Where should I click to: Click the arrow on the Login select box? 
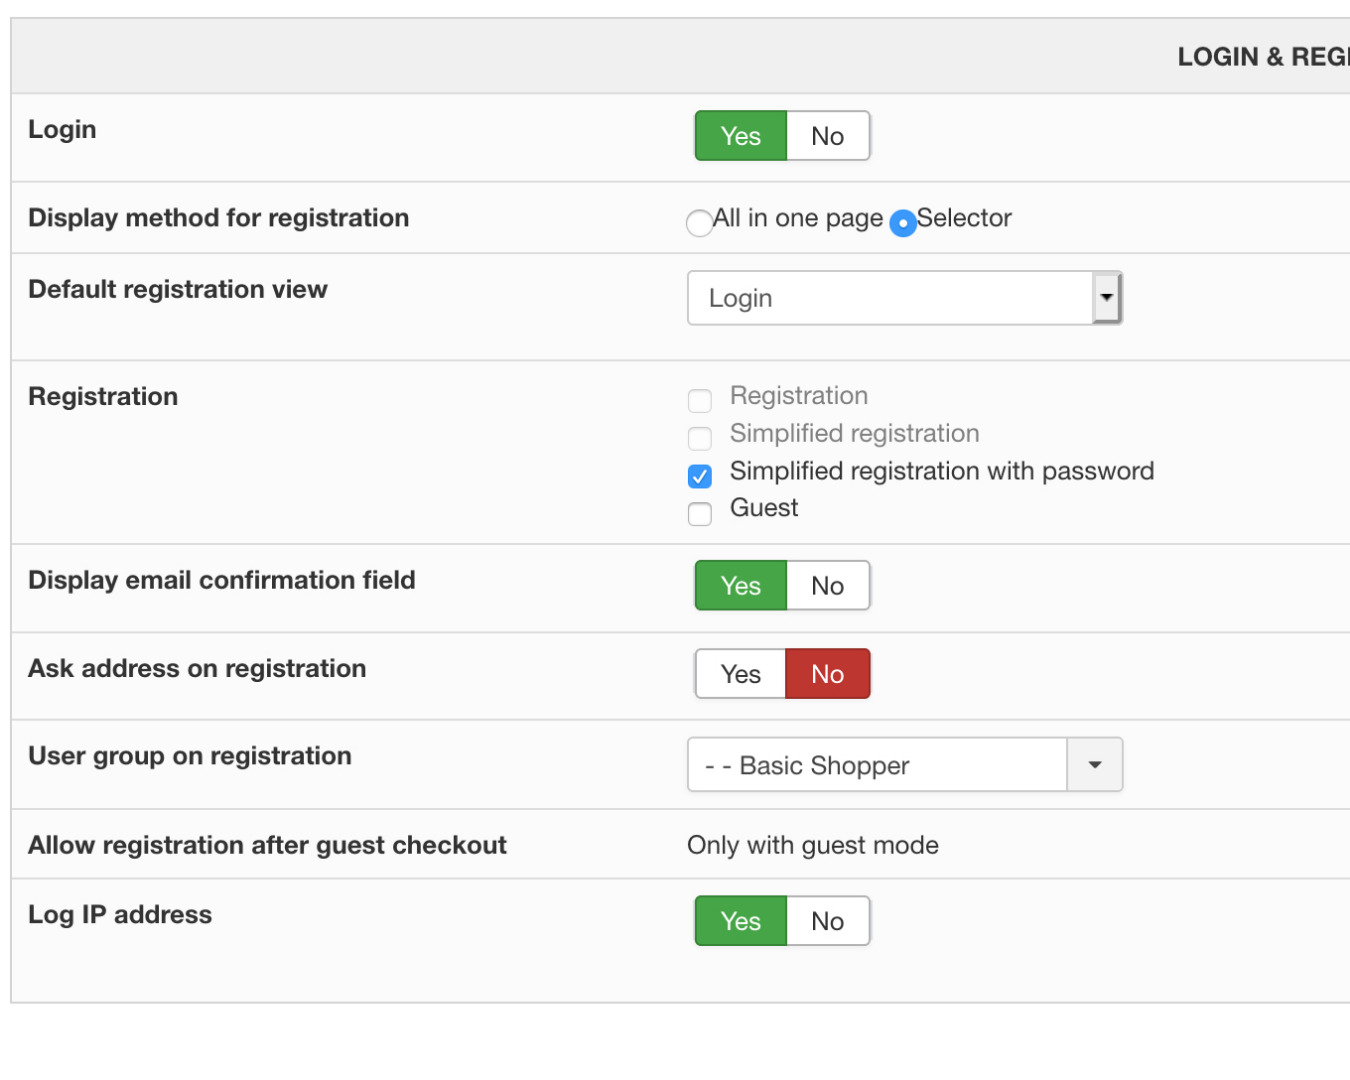point(1106,298)
